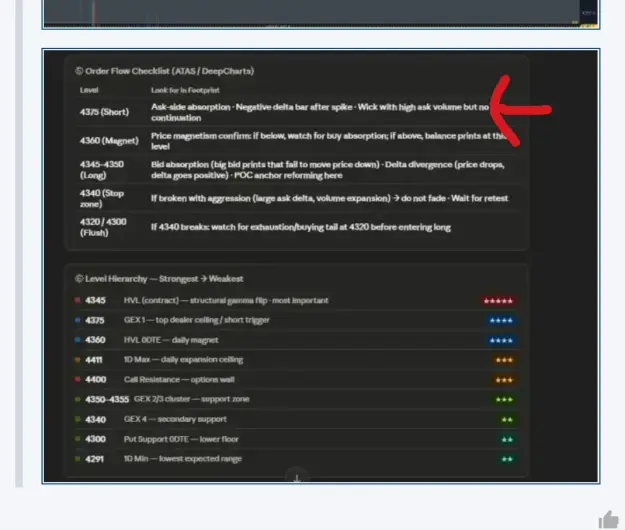Click the blue bullet beside 4375 hierarchy row
The image size is (625, 530).
77,320
